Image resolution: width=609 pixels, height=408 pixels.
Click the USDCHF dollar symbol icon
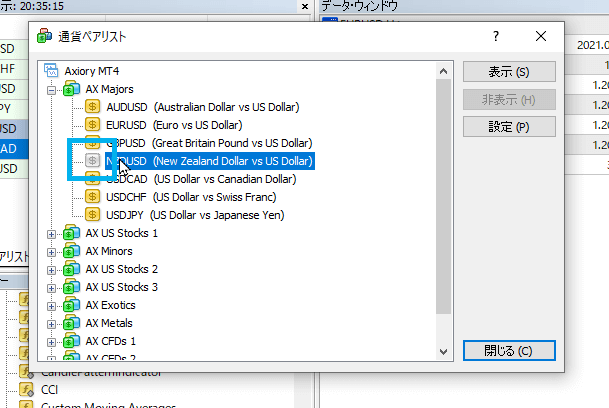point(93,197)
